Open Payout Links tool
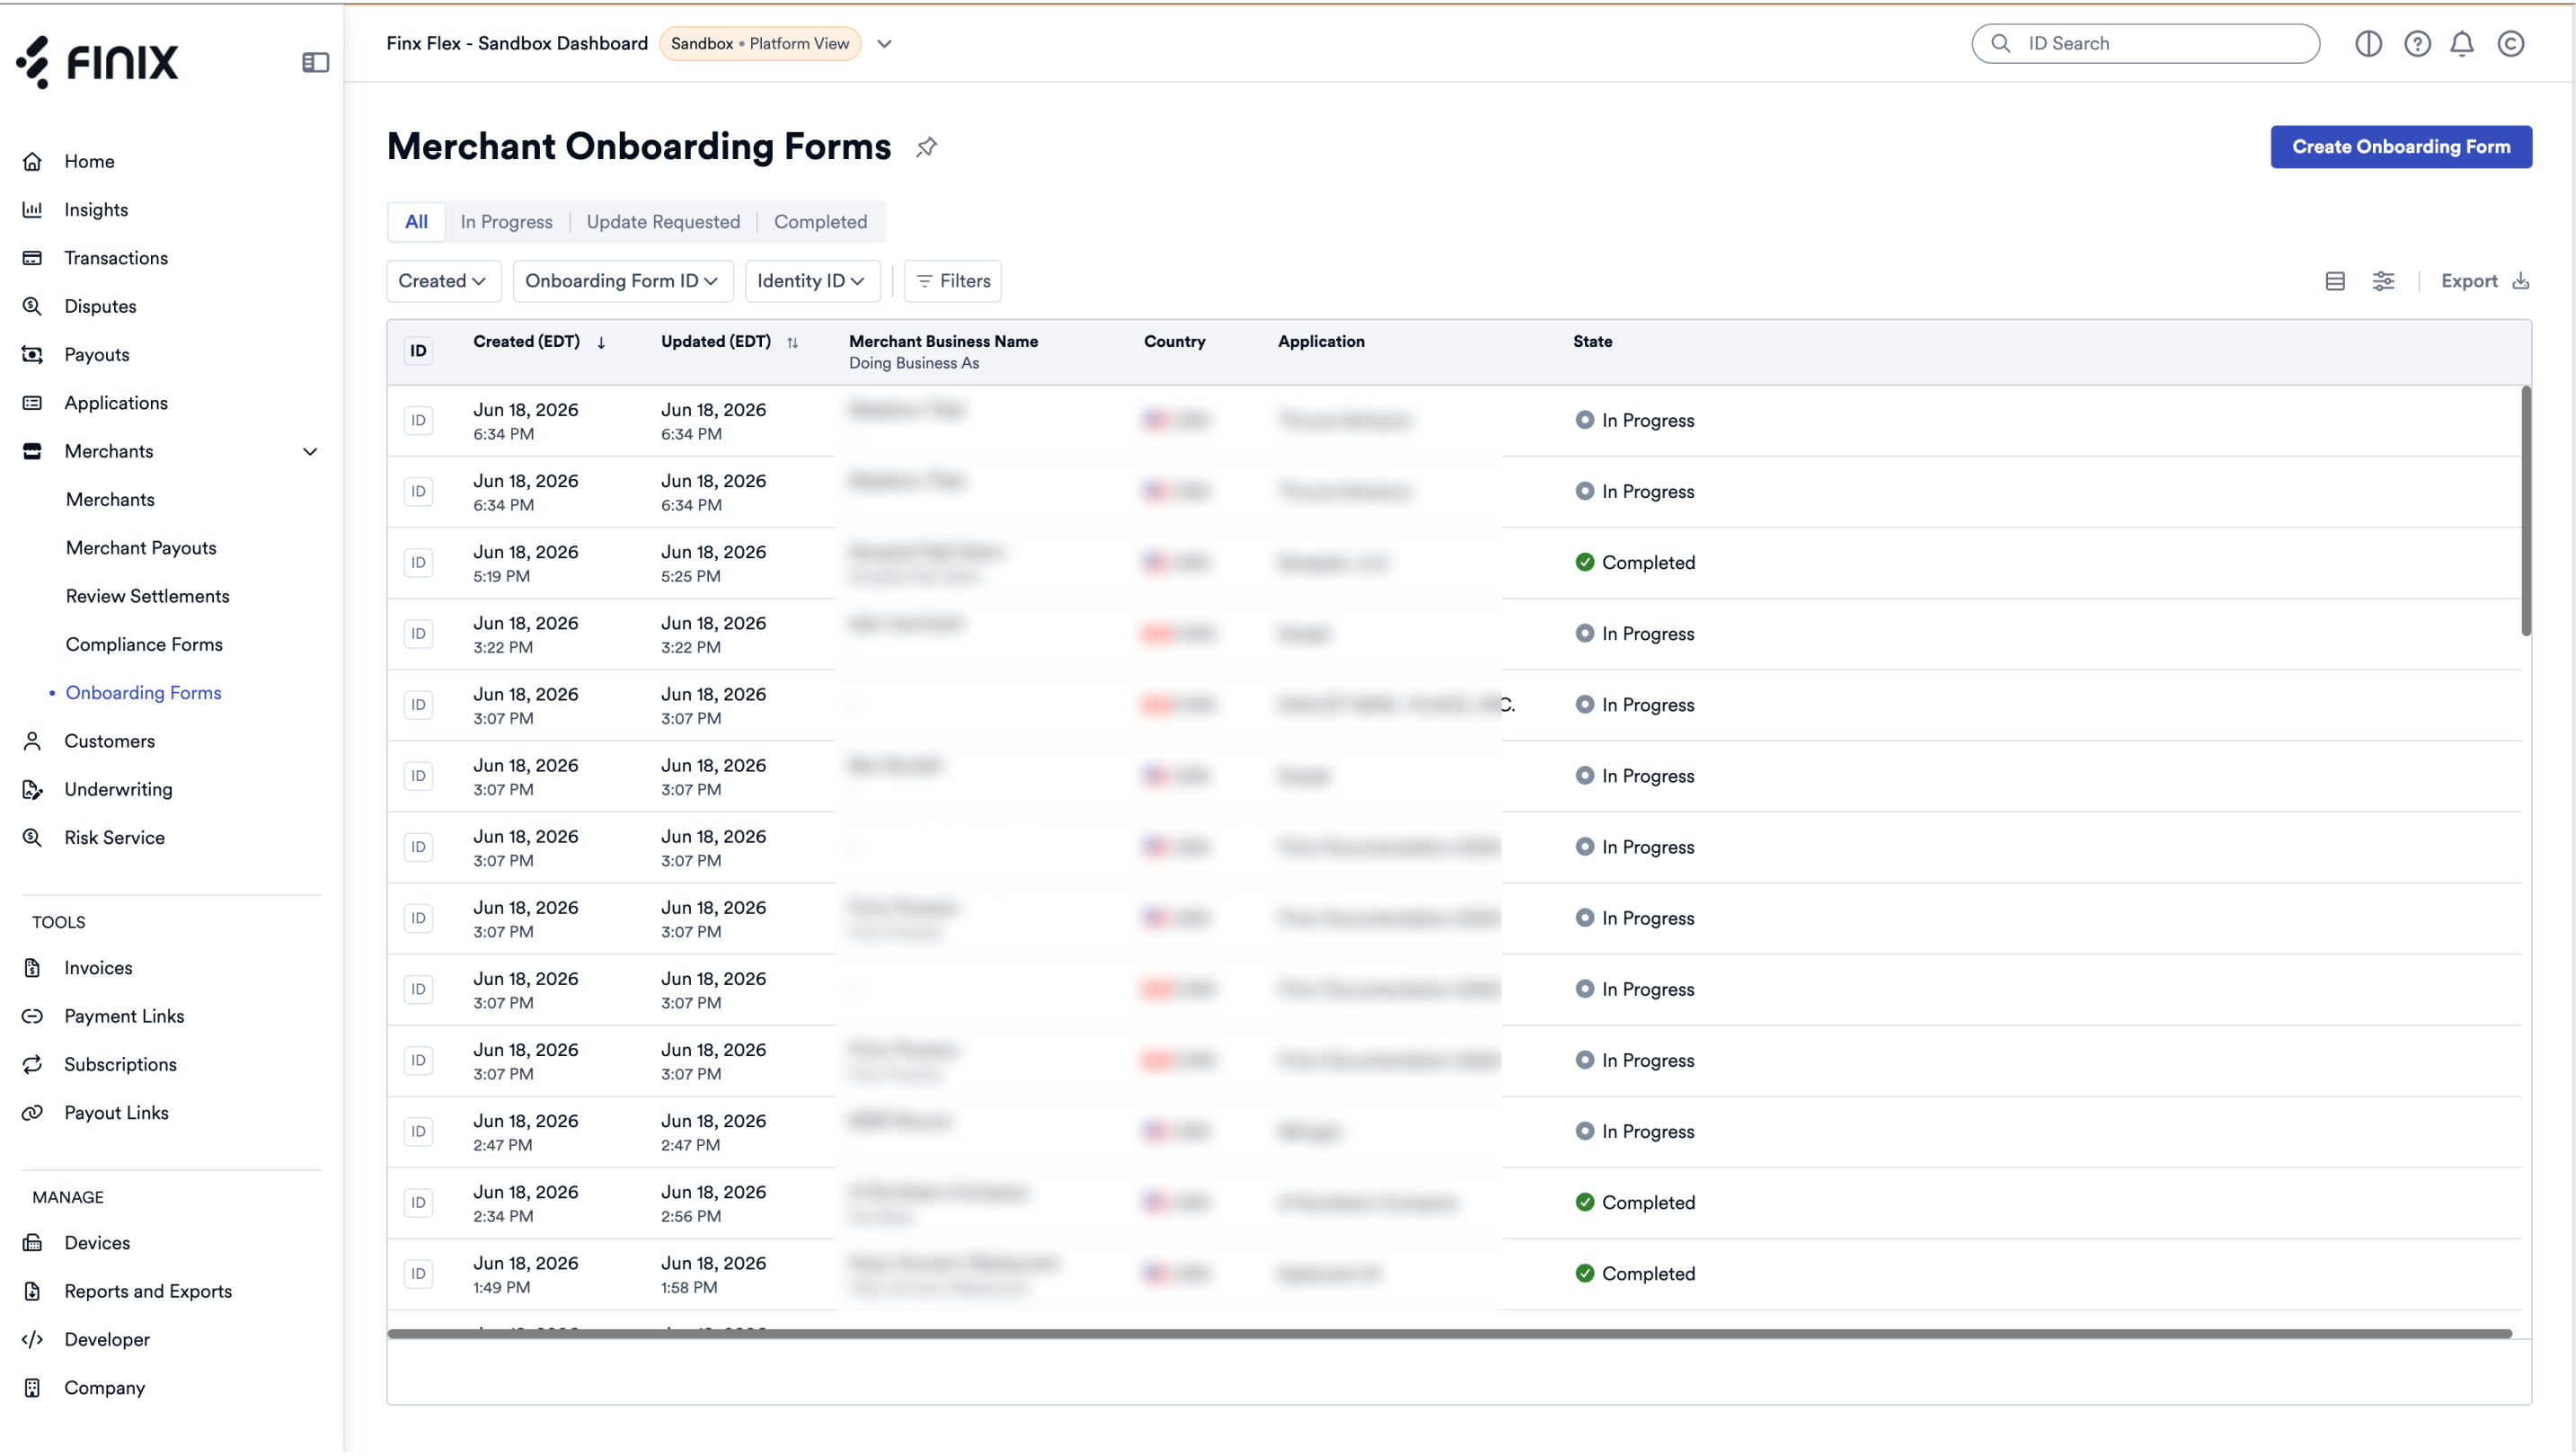The image size is (2576, 1456). (116, 1113)
